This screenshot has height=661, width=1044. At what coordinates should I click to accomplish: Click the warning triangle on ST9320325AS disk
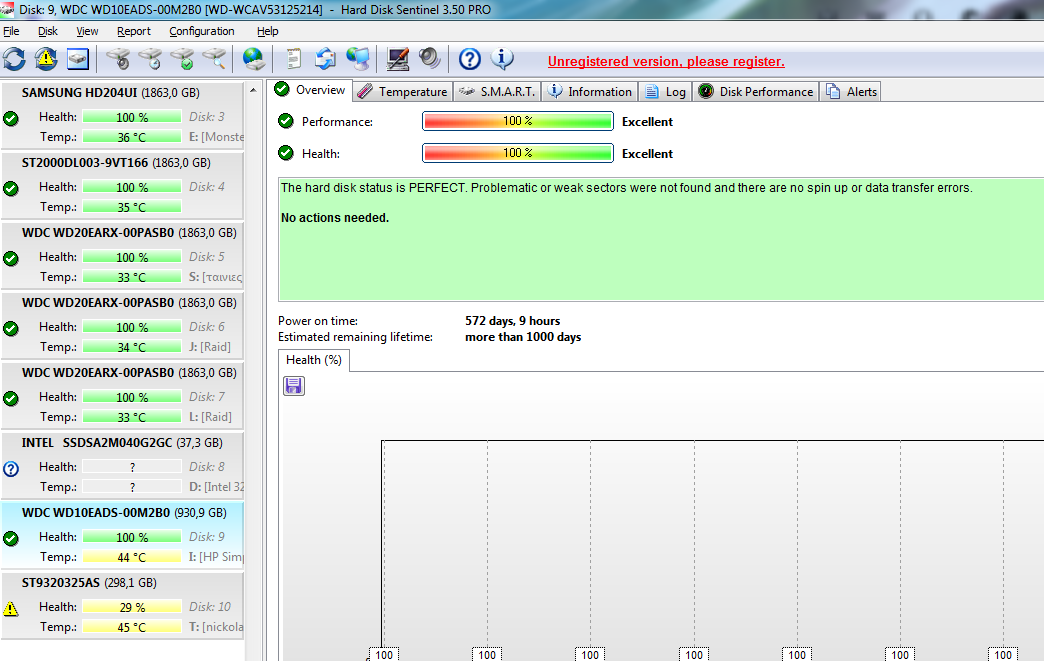click(11, 608)
